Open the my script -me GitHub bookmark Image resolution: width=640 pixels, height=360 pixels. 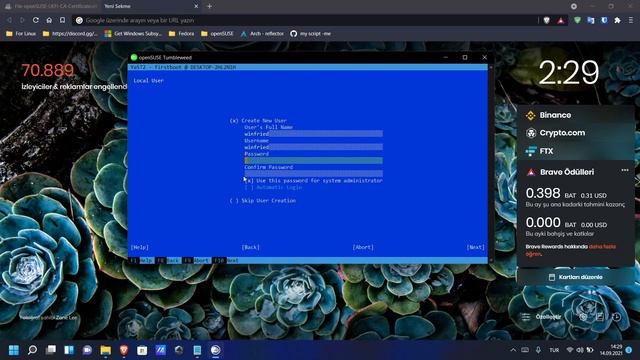pos(311,33)
